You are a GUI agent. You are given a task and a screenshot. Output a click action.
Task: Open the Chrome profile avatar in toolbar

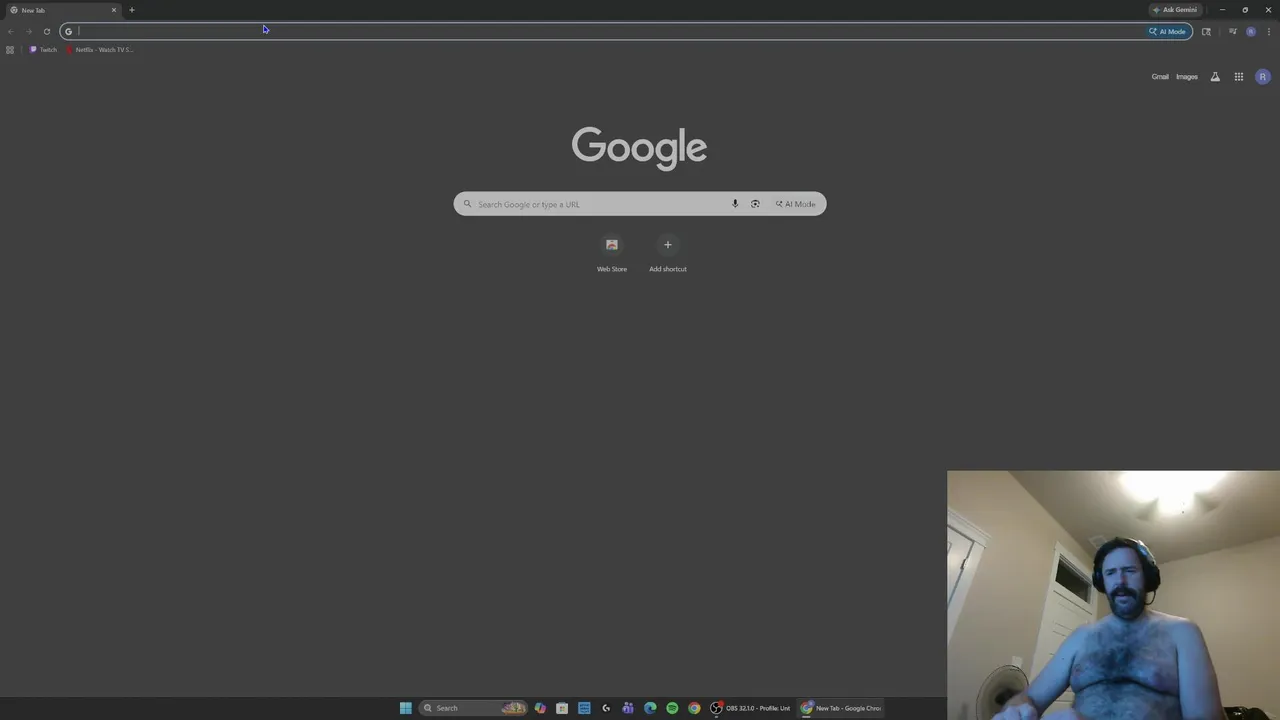coord(1251,31)
